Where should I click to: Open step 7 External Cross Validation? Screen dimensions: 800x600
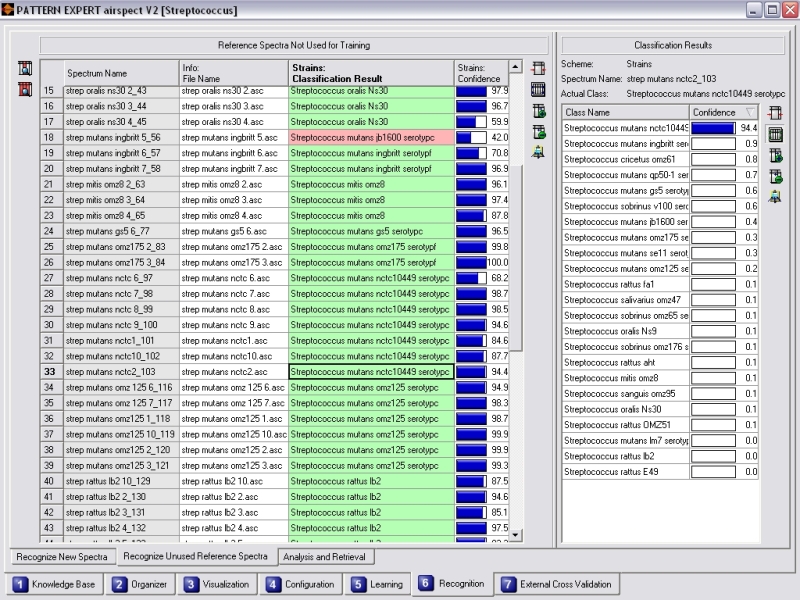(x=556, y=584)
